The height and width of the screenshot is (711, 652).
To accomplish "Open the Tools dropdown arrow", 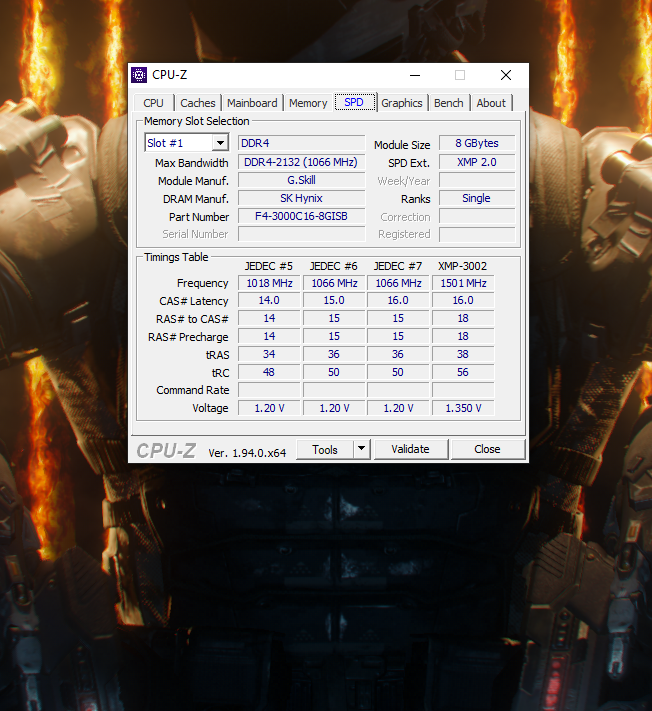I will pyautogui.click(x=361, y=449).
